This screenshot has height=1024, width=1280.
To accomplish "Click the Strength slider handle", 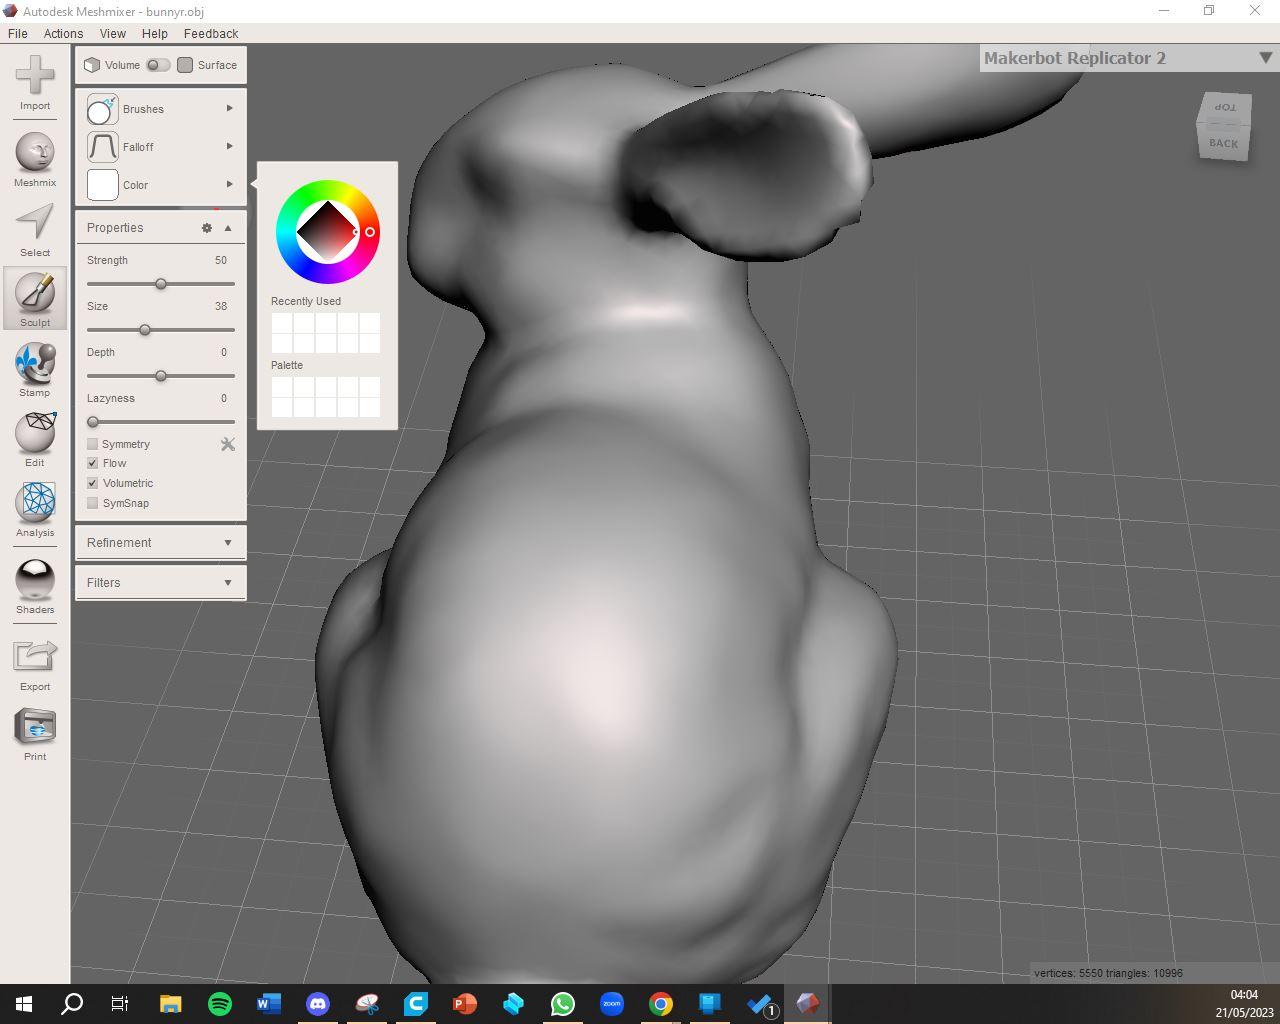I will (161, 284).
